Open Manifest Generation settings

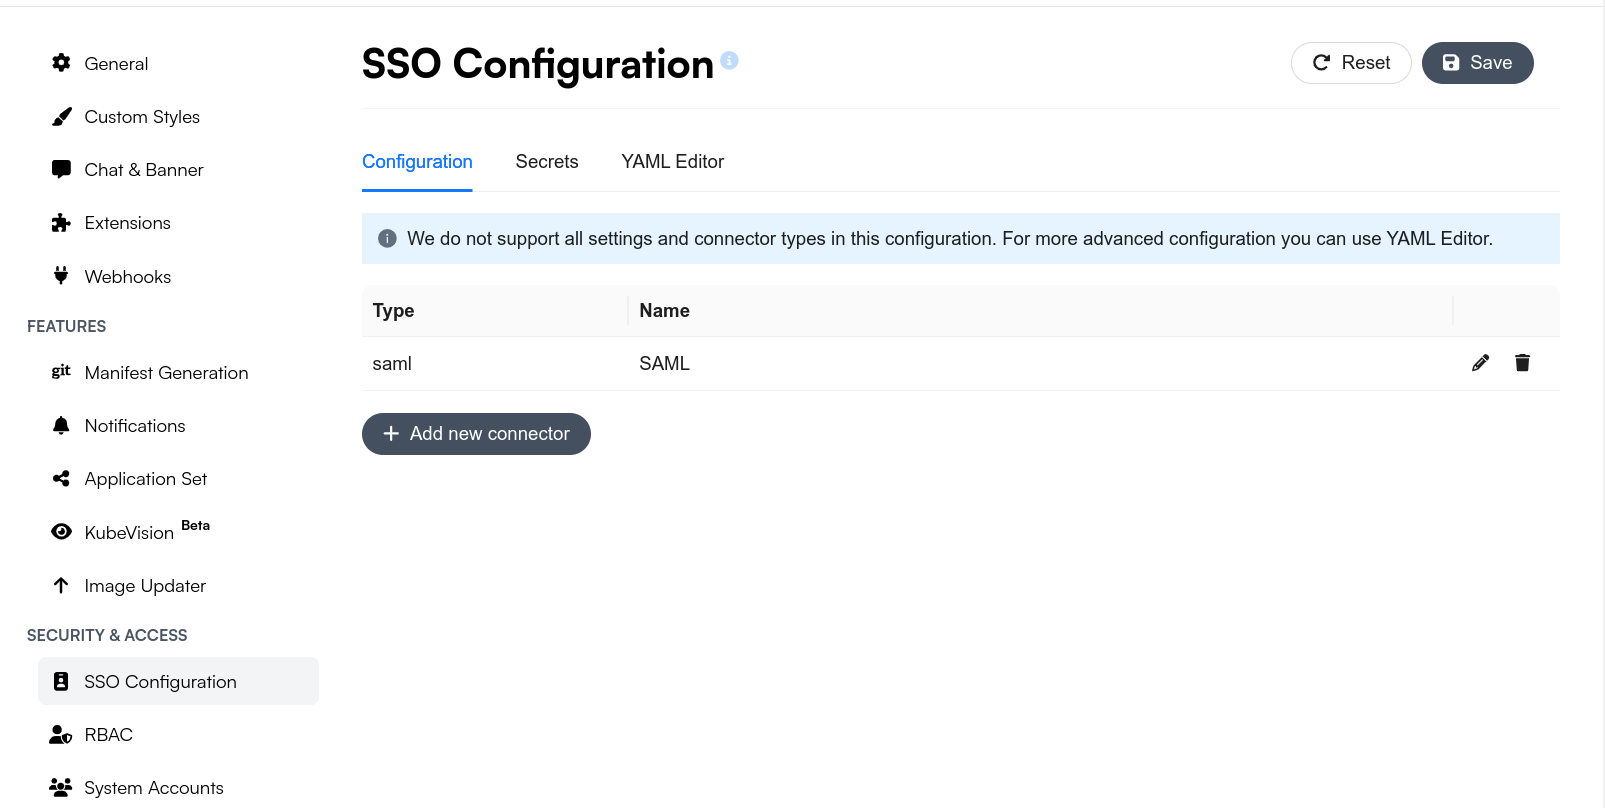(178, 373)
